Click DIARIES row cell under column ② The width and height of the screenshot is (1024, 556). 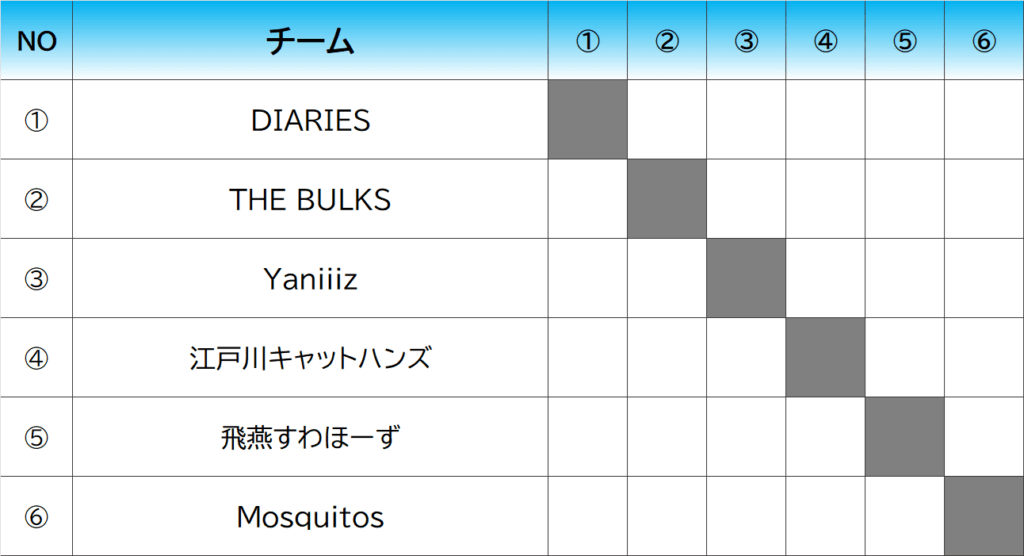pyautogui.click(x=667, y=120)
